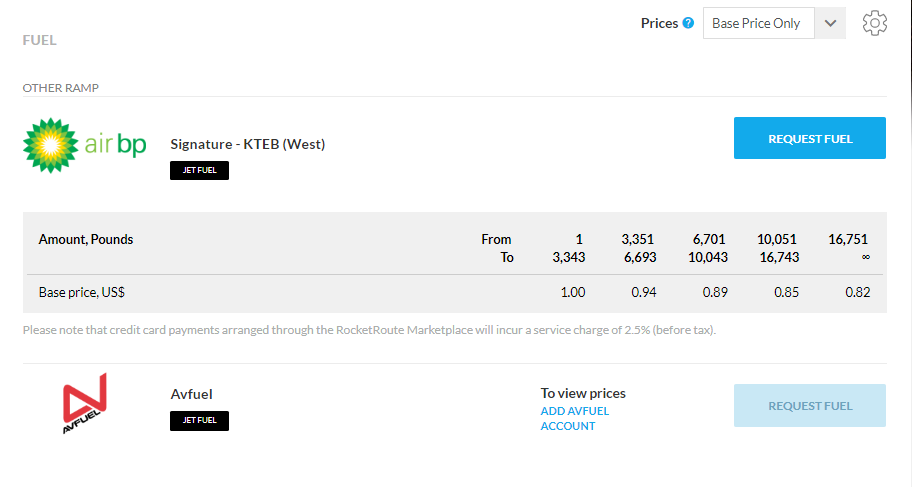
Task: Expand the Prices dropdown arrow
Action: pyautogui.click(x=830, y=23)
